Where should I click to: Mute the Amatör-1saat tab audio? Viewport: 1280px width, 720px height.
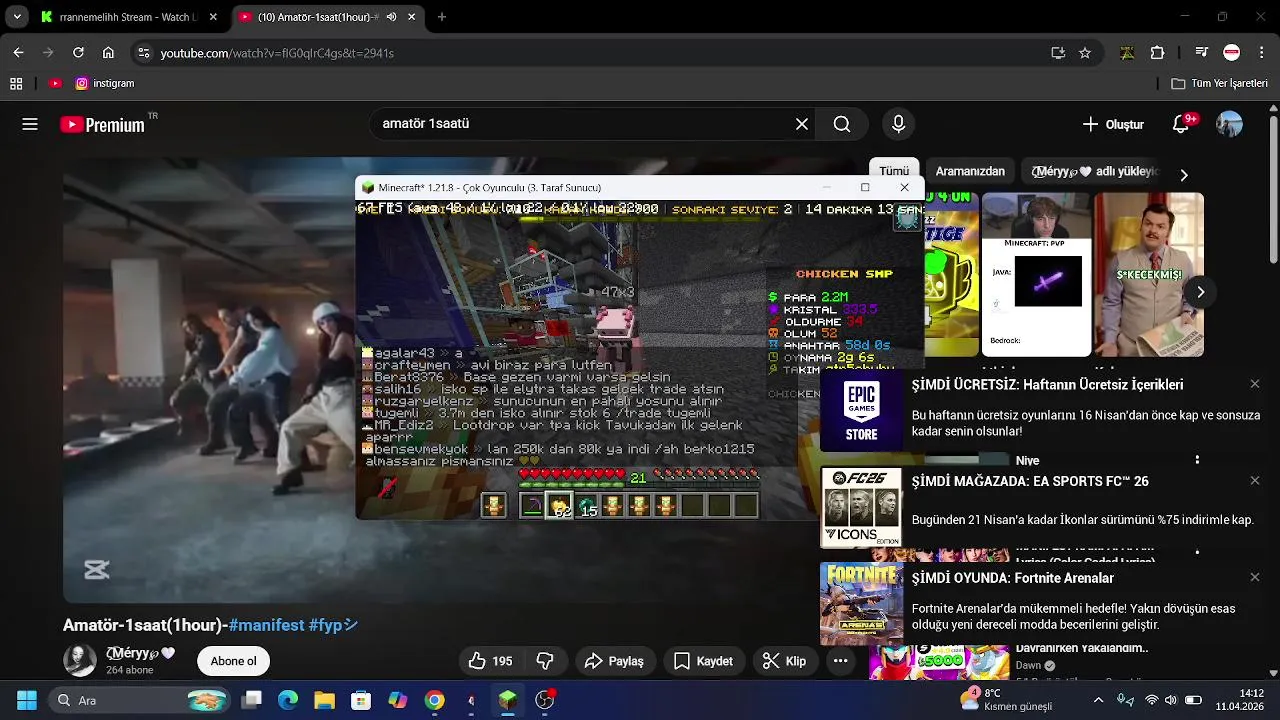[x=391, y=17]
